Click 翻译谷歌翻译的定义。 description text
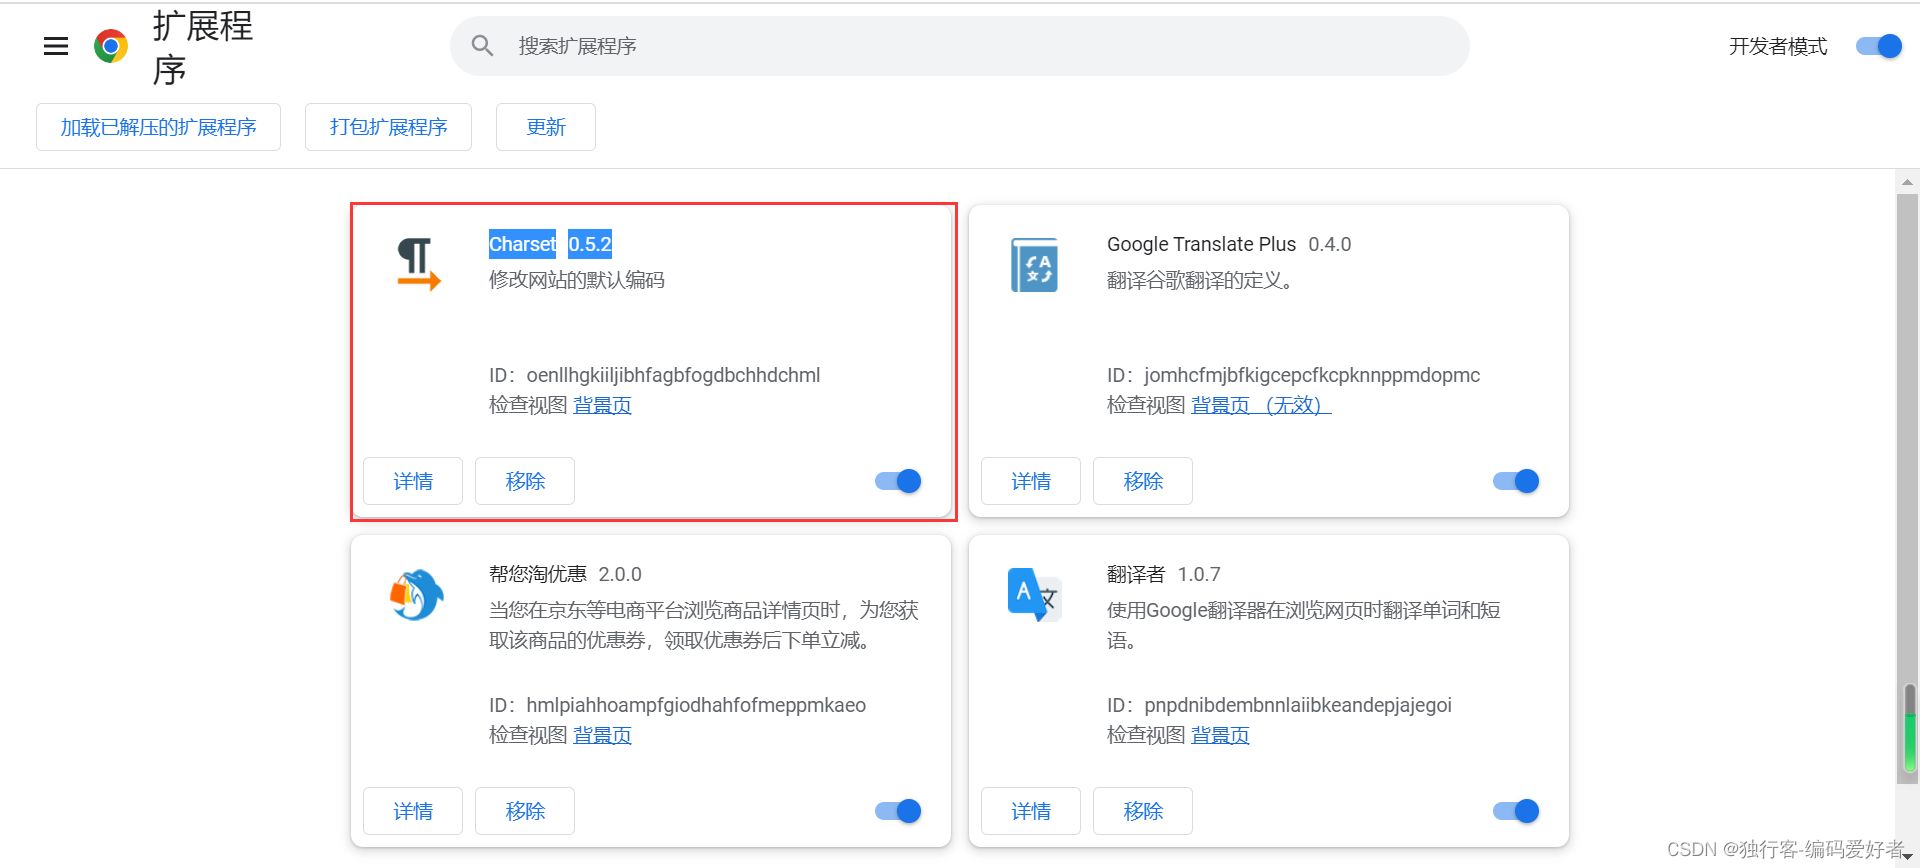The image size is (1920, 868). (x=1200, y=280)
